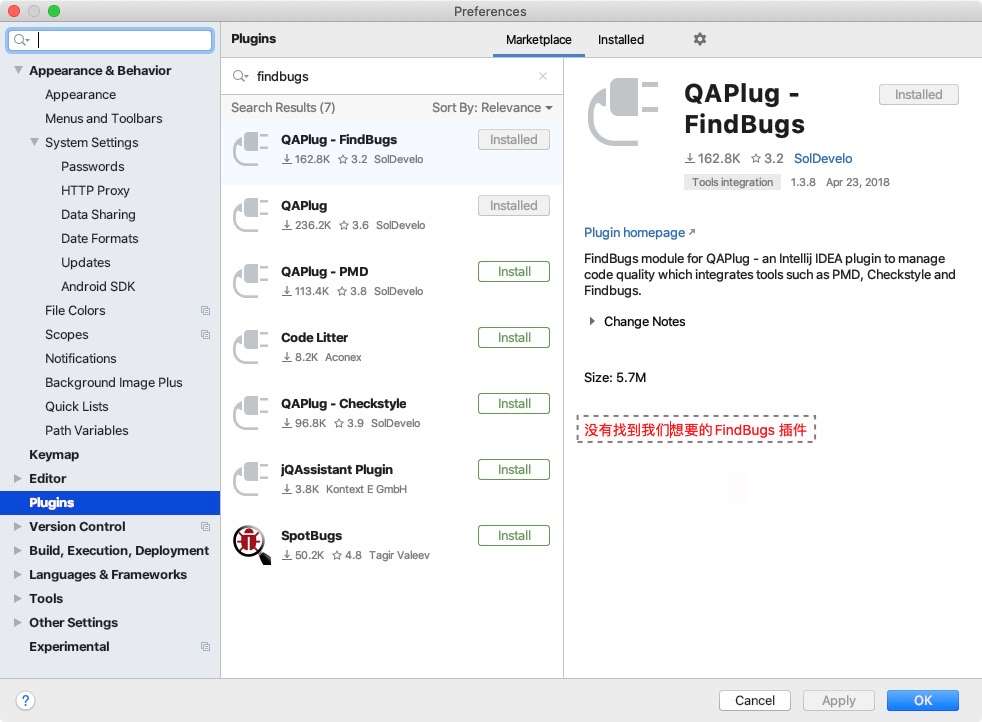This screenshot has width=982, height=722.
Task: Switch to the Marketplace tab
Action: [x=539, y=39]
